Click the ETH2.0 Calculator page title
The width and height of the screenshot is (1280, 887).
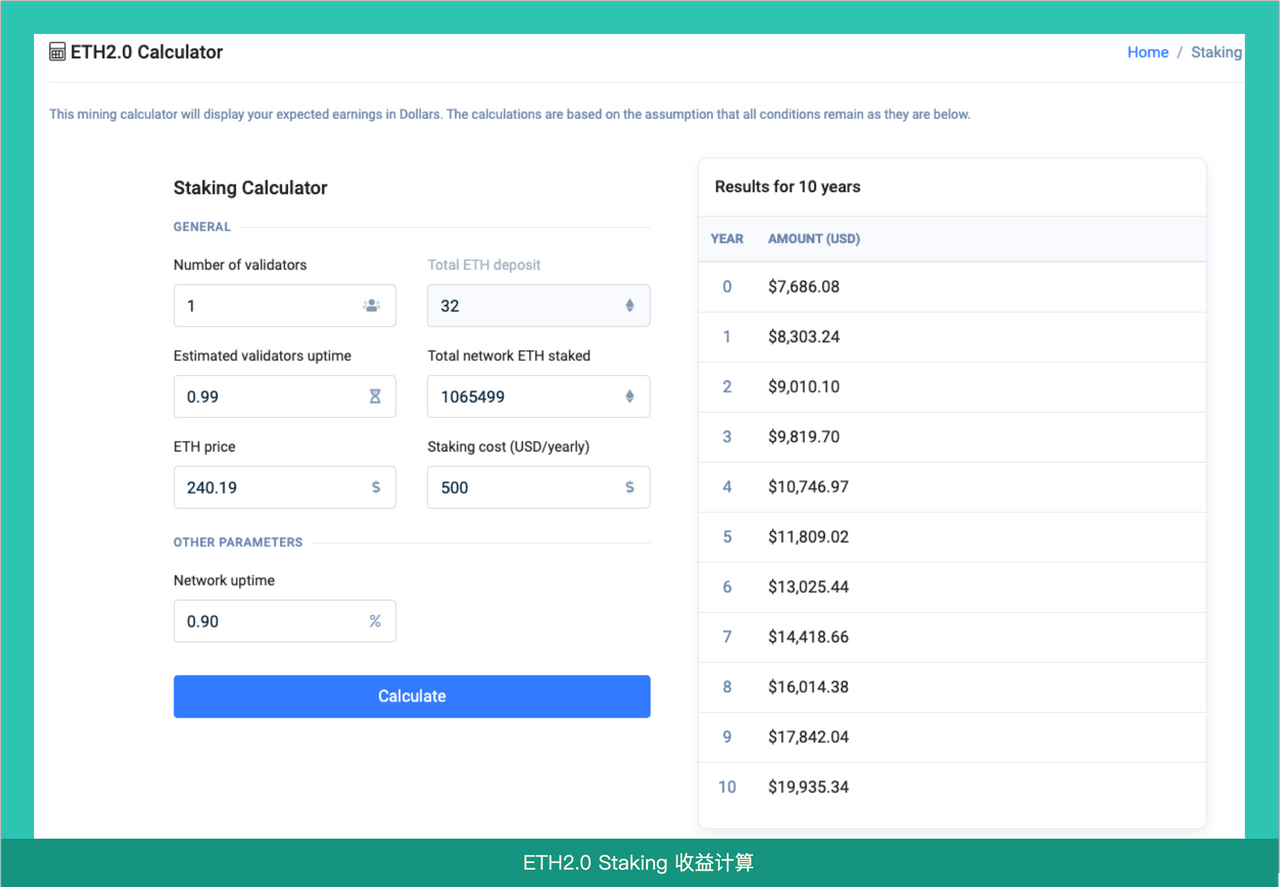click(147, 52)
